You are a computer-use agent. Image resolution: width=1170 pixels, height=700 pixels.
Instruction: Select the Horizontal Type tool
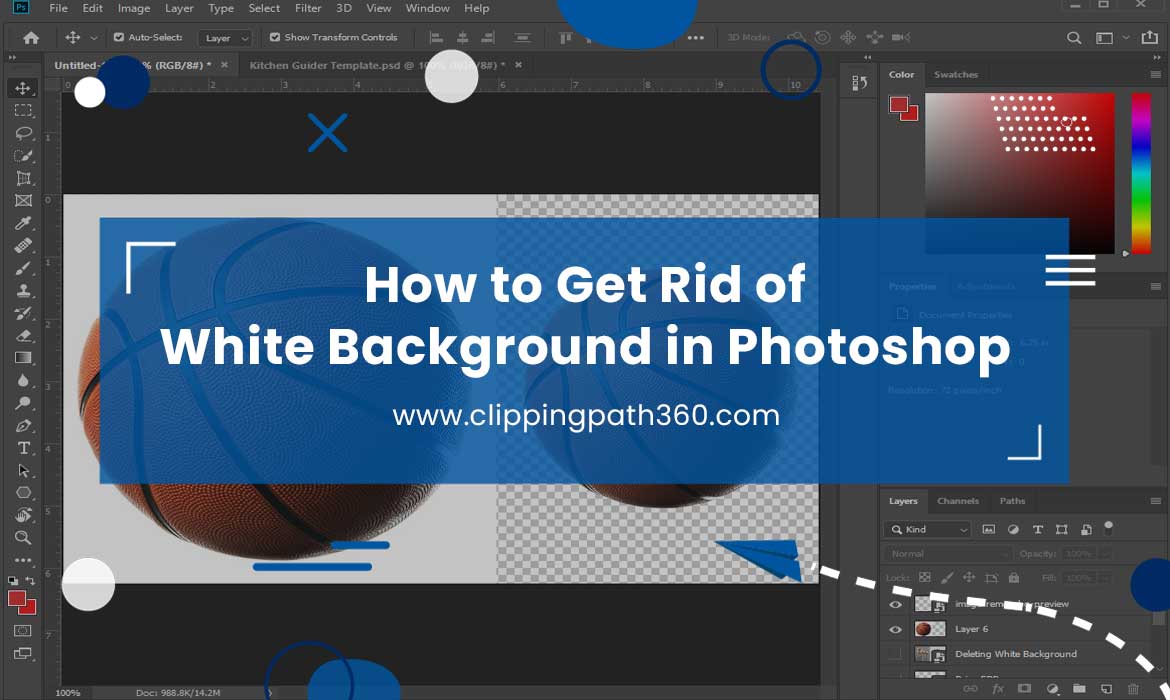coord(23,448)
